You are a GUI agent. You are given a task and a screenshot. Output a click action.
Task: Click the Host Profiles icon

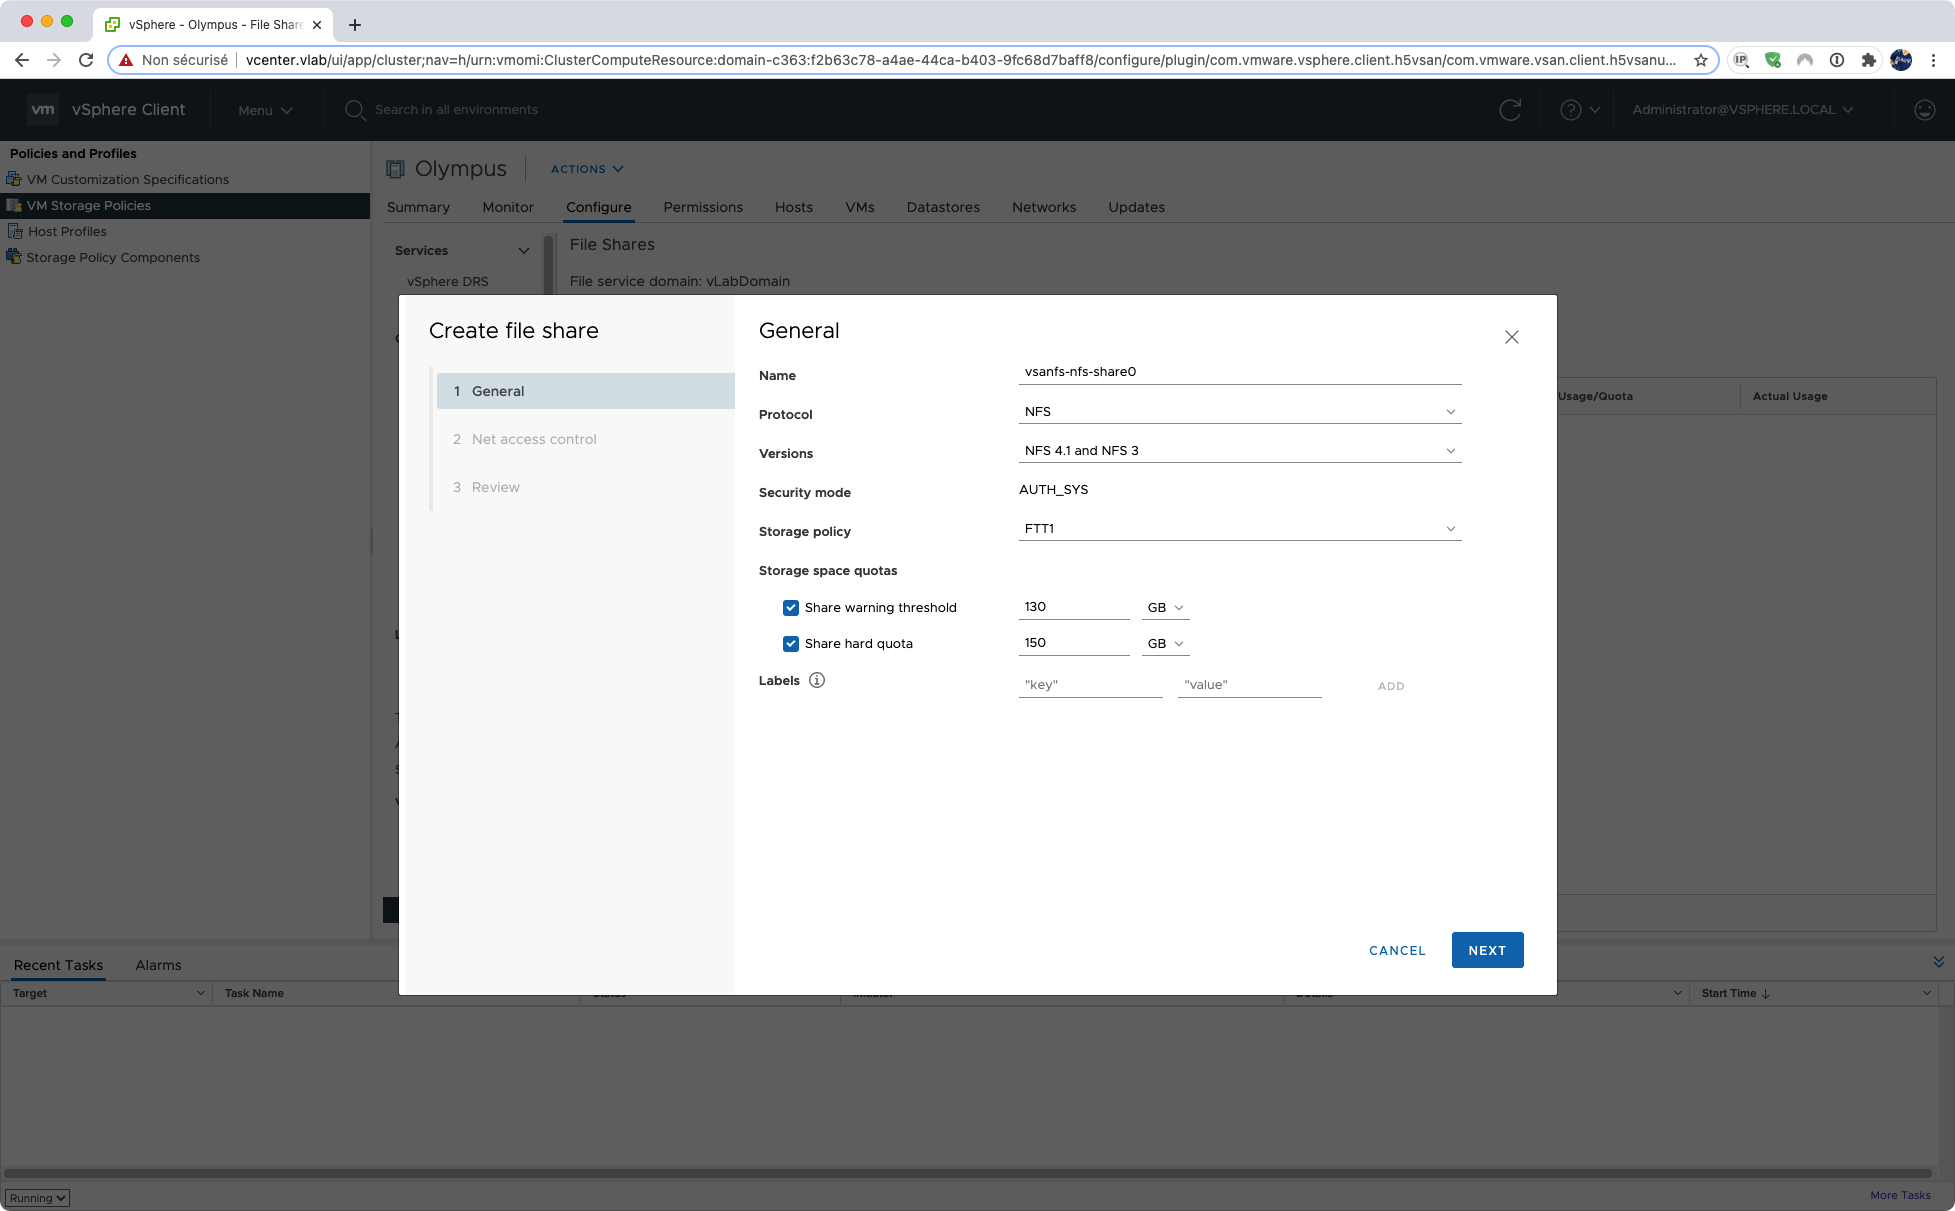[x=15, y=231]
